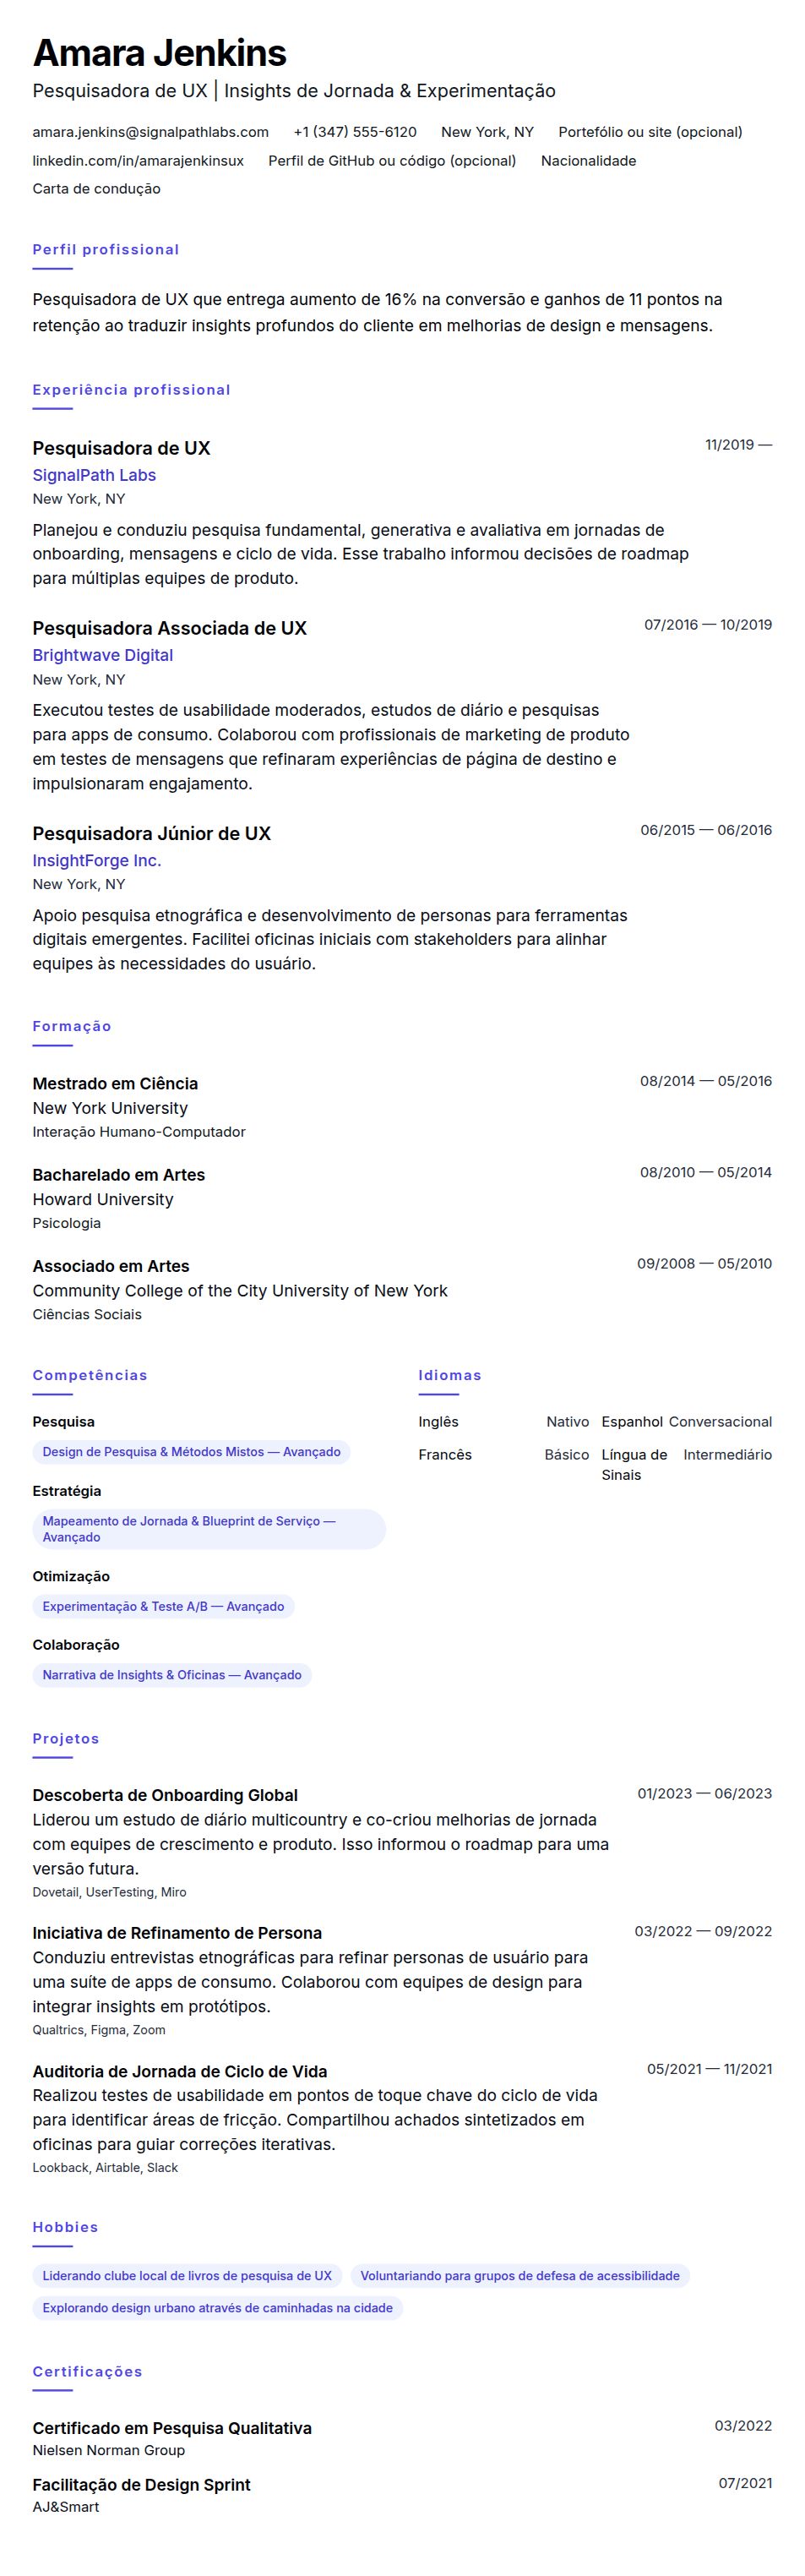Click the AJ&Smart issuer text

65,2507
